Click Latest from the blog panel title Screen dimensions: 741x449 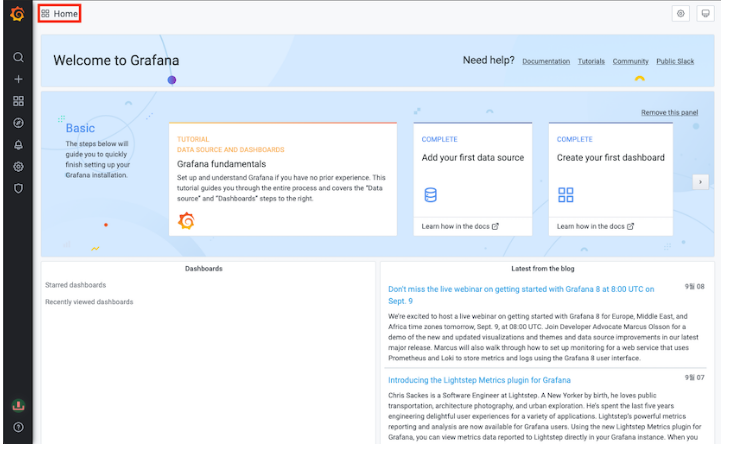pos(543,268)
